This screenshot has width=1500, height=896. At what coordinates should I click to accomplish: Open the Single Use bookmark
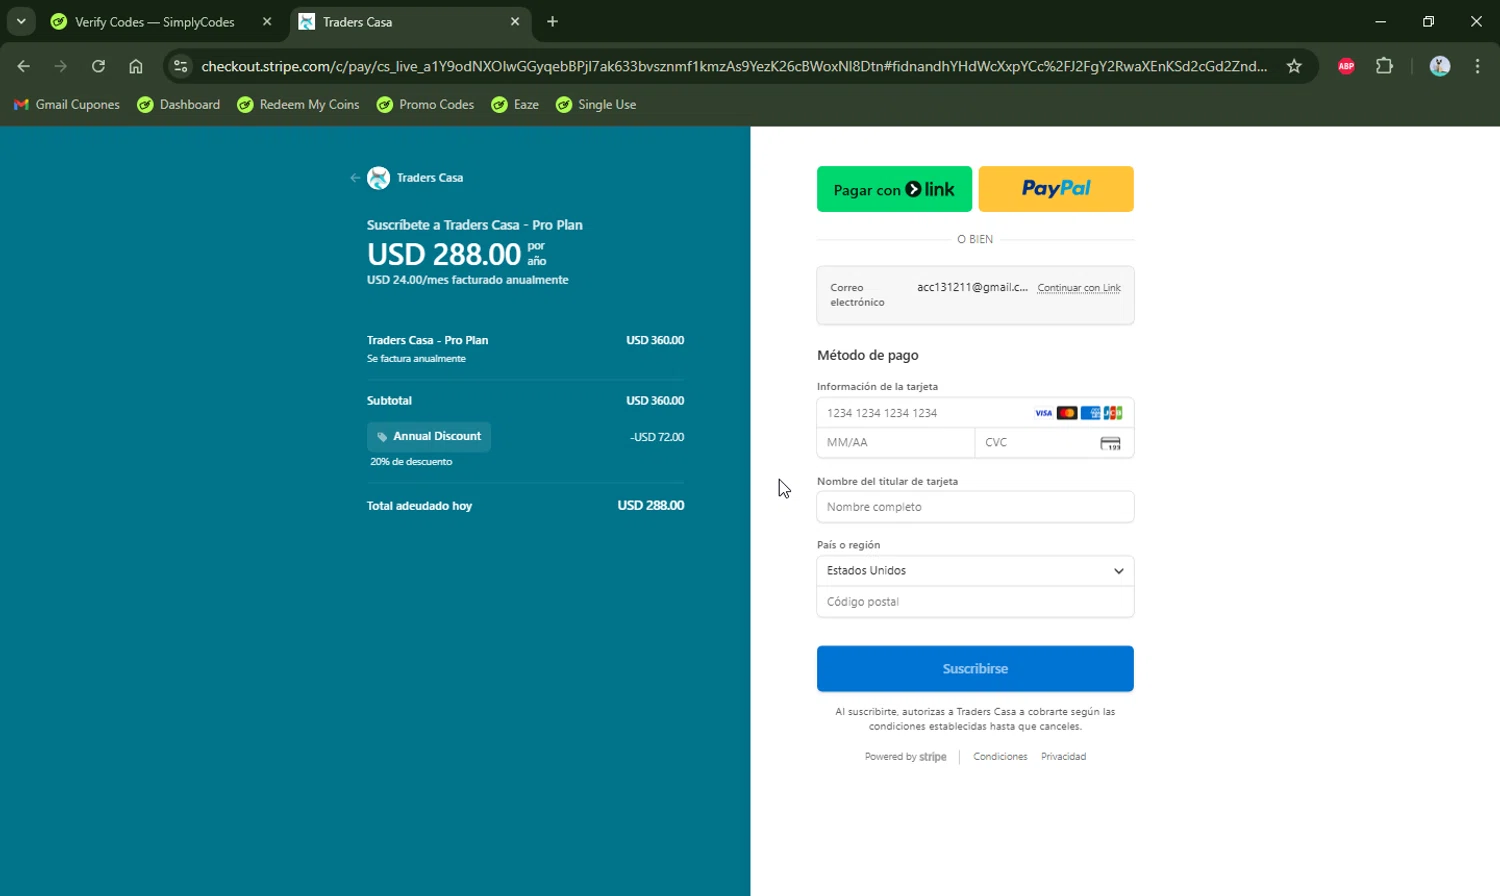click(596, 104)
